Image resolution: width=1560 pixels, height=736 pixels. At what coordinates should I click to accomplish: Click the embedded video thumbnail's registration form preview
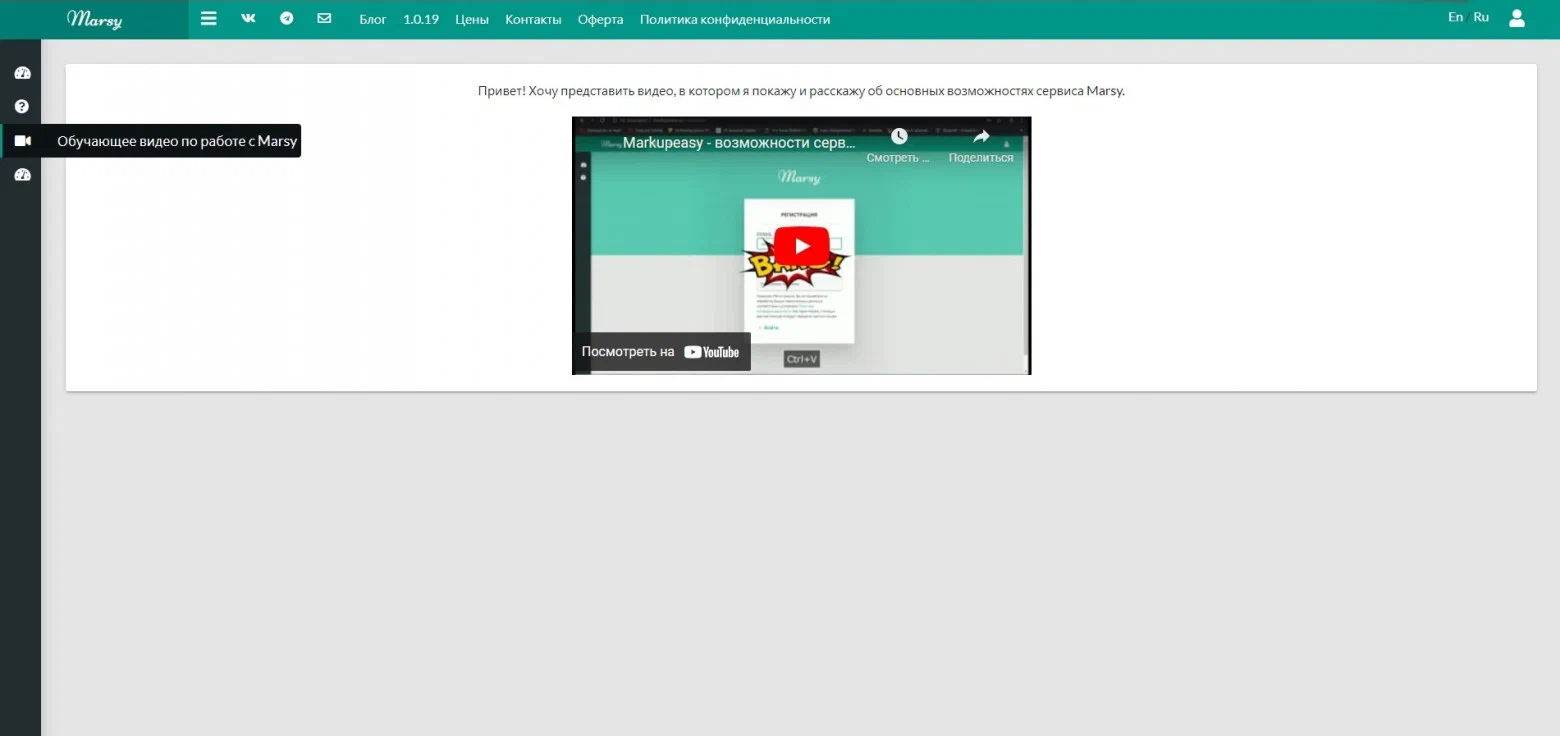tap(799, 271)
